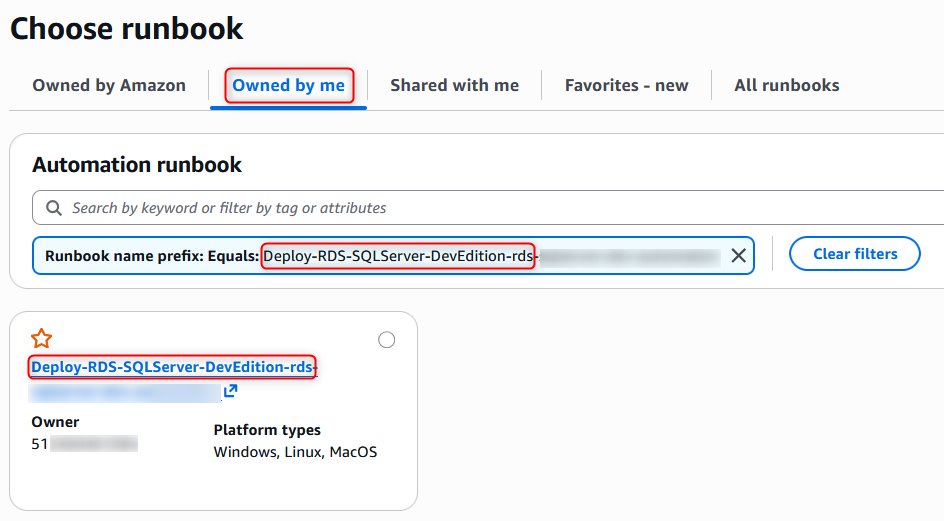
Task: Show the All runbooks tab
Action: 787,86
